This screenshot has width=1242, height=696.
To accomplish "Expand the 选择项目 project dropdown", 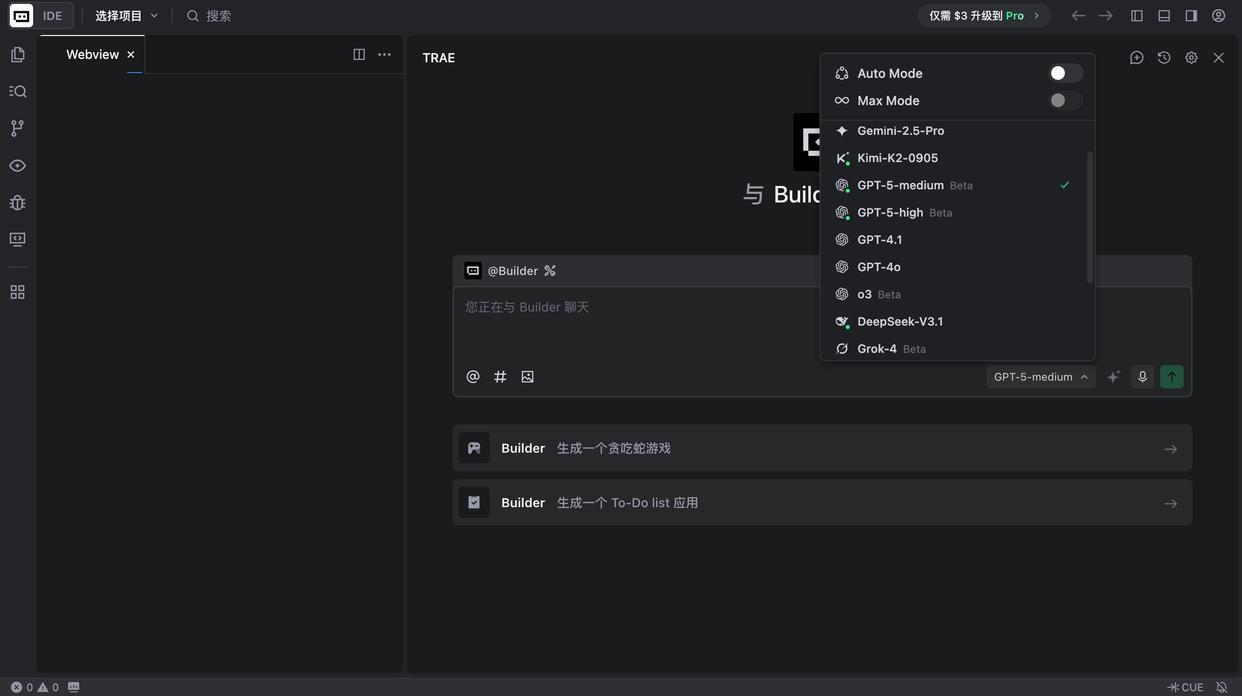I will [127, 16].
